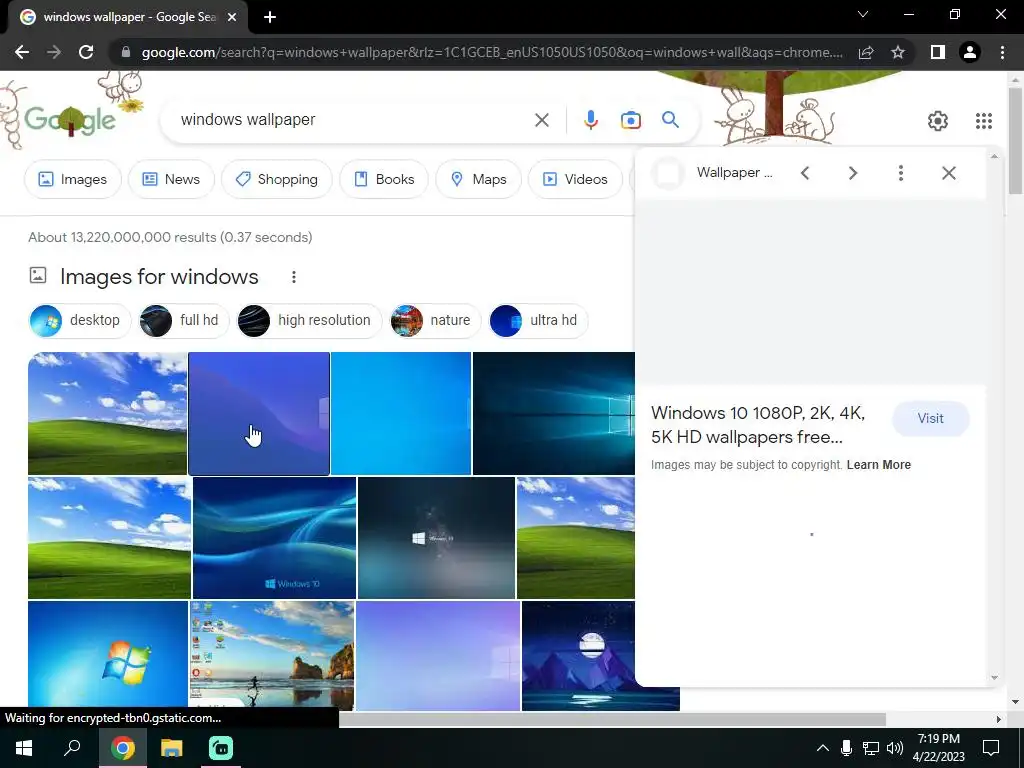The image size is (1024, 768).
Task: Click the horizontal scrollbar at bottom
Action: click(x=612, y=719)
